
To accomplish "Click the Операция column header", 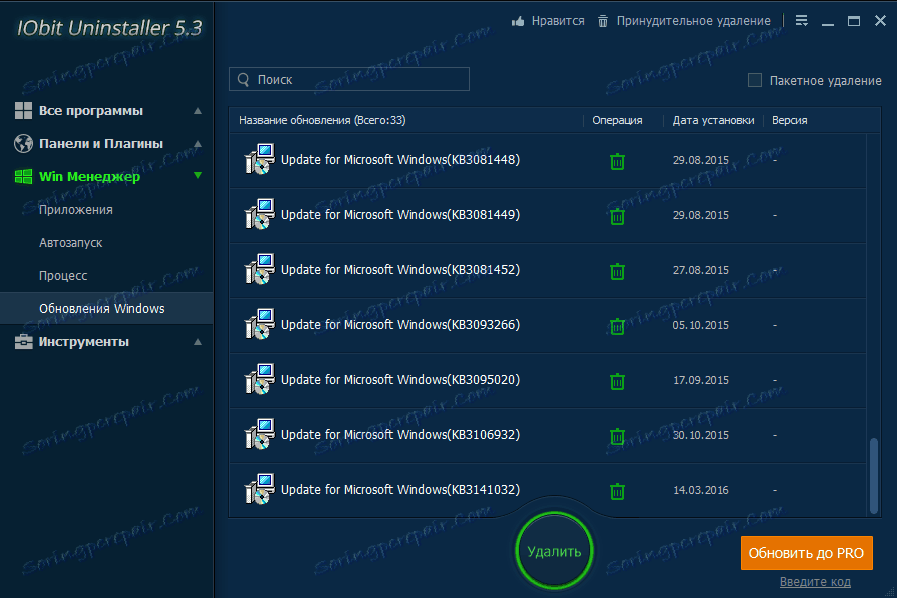I will pyautogui.click(x=617, y=120).
